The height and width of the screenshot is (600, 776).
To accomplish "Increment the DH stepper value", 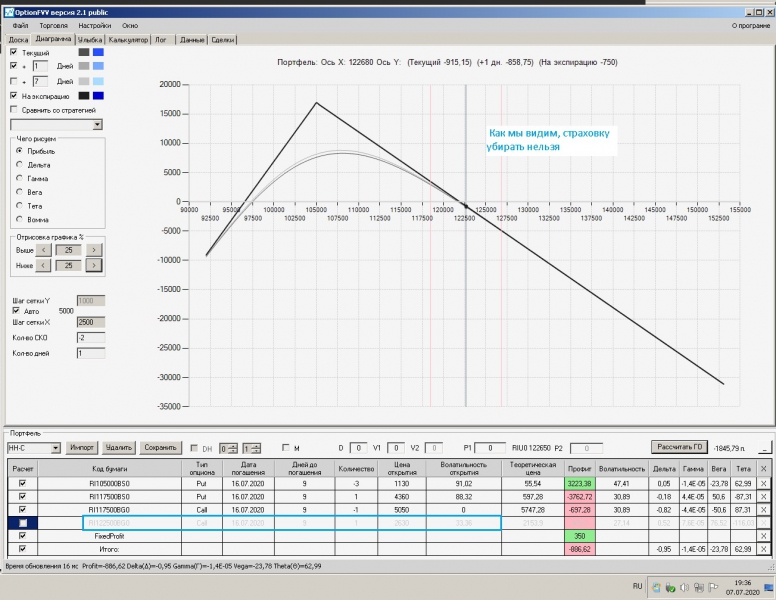I will (x=233, y=446).
